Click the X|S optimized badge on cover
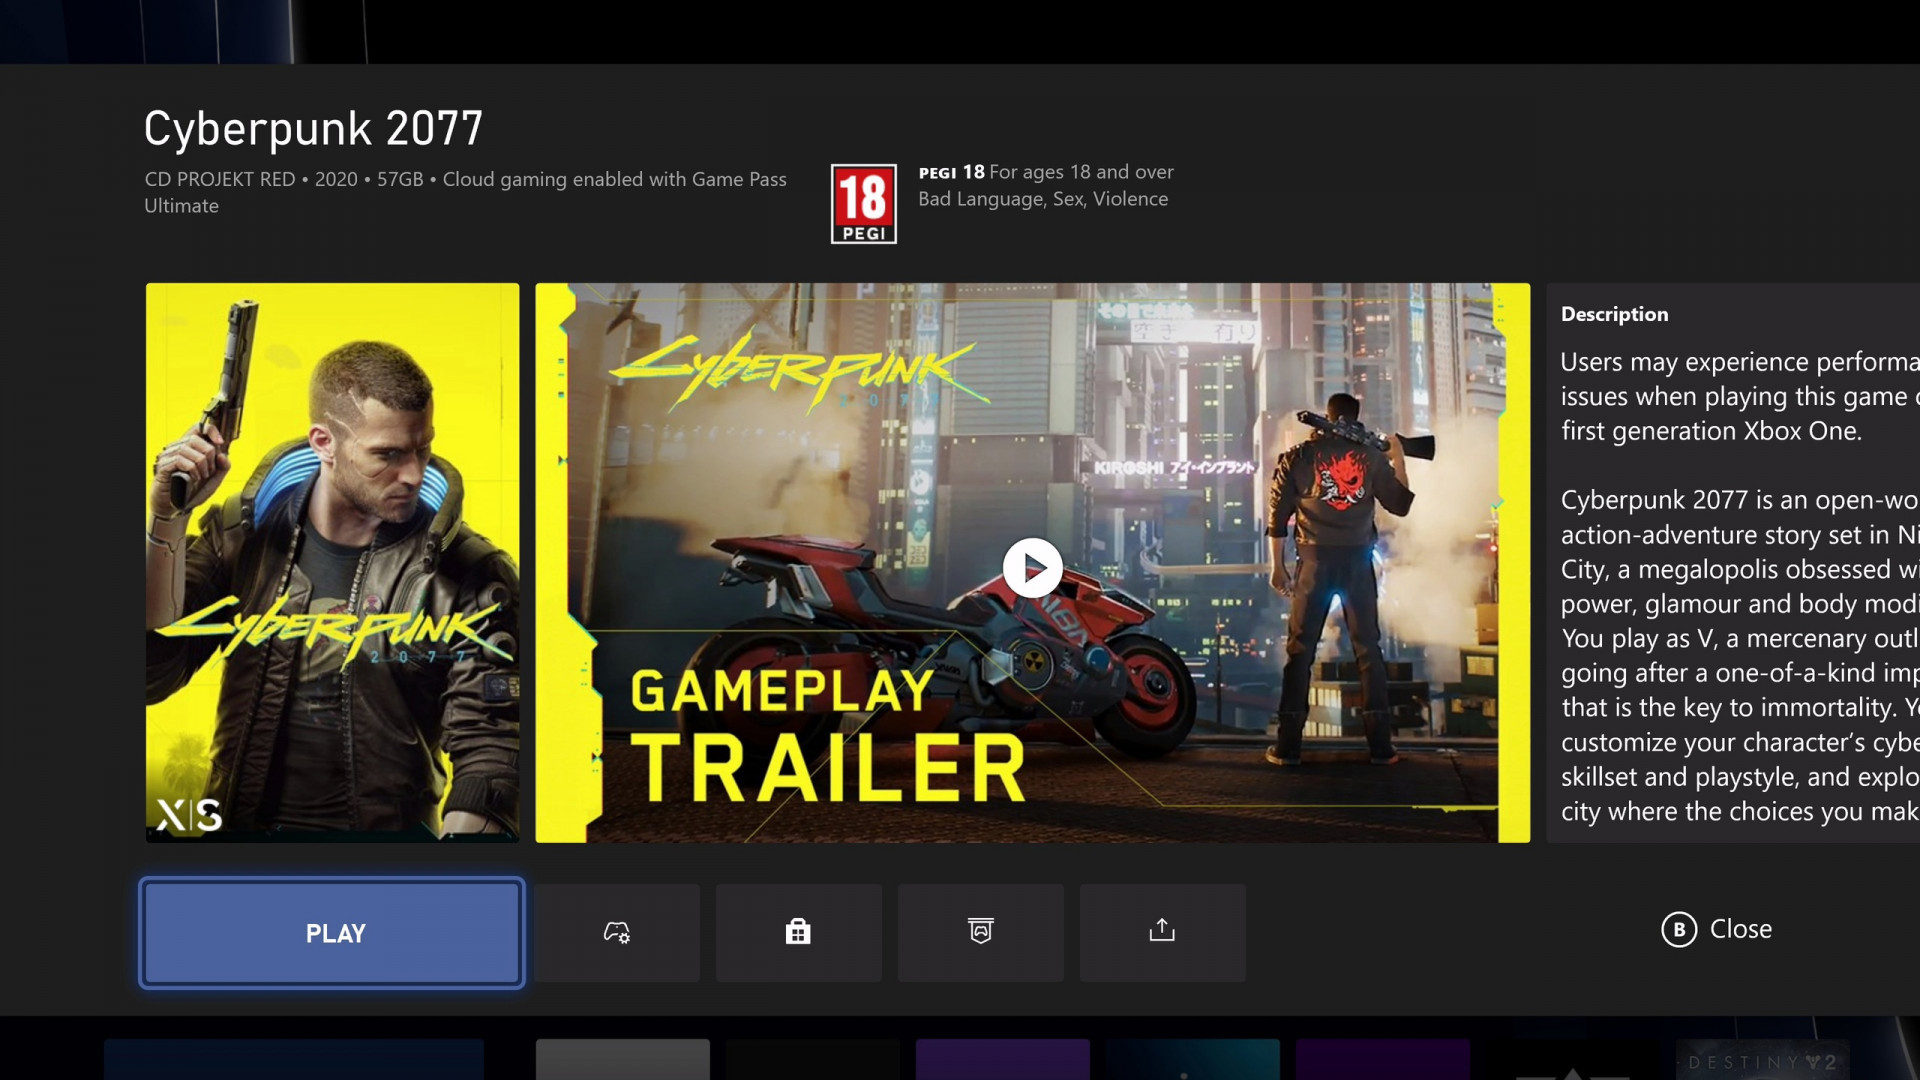1920x1080 pixels. click(x=188, y=815)
